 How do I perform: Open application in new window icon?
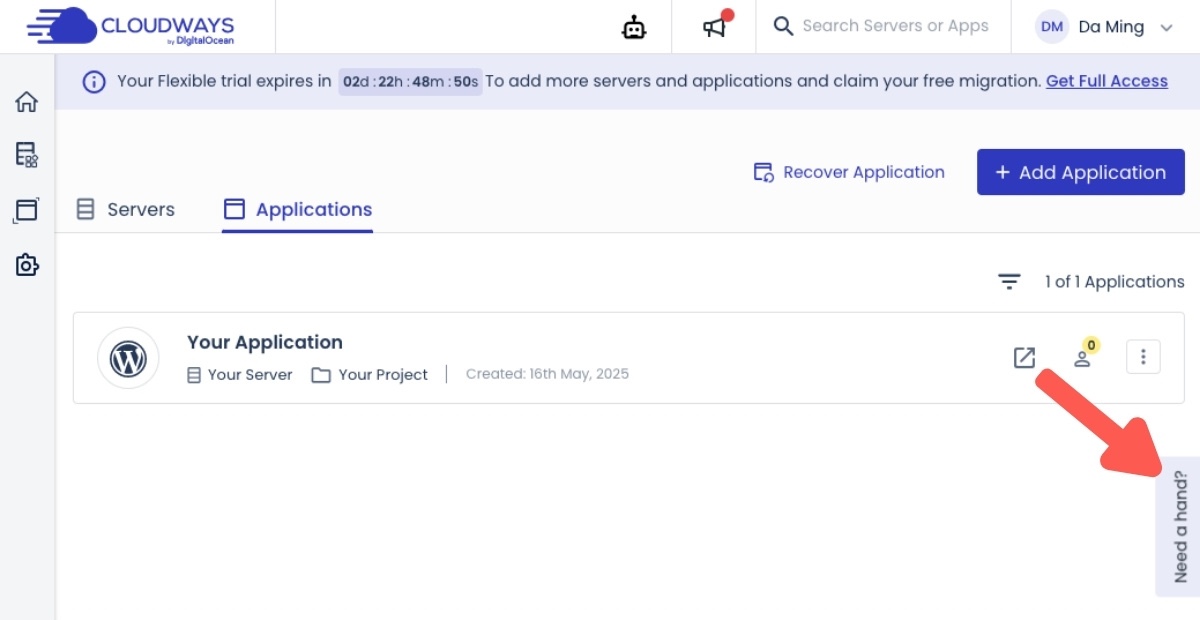coord(1024,357)
